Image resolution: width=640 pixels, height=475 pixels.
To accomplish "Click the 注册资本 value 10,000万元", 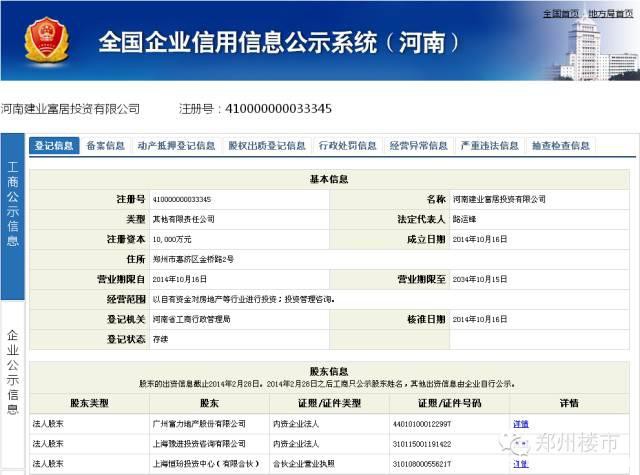I will pos(172,240).
